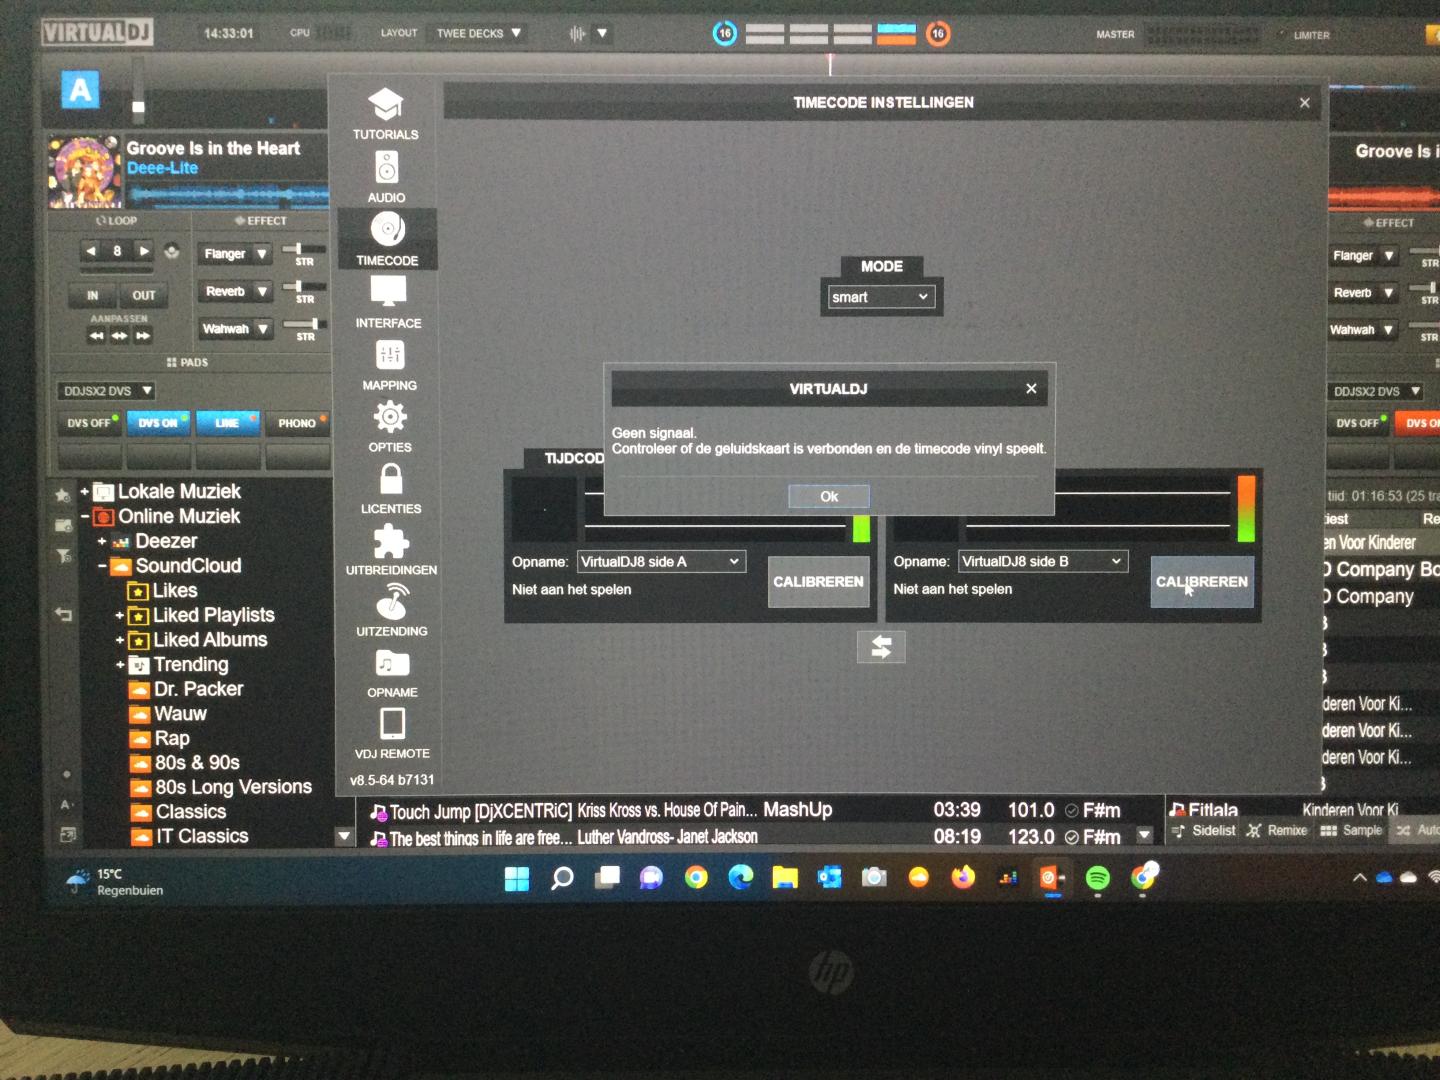This screenshot has width=1440, height=1080.
Task: Toggle LINE input on left deck
Action: [228, 423]
